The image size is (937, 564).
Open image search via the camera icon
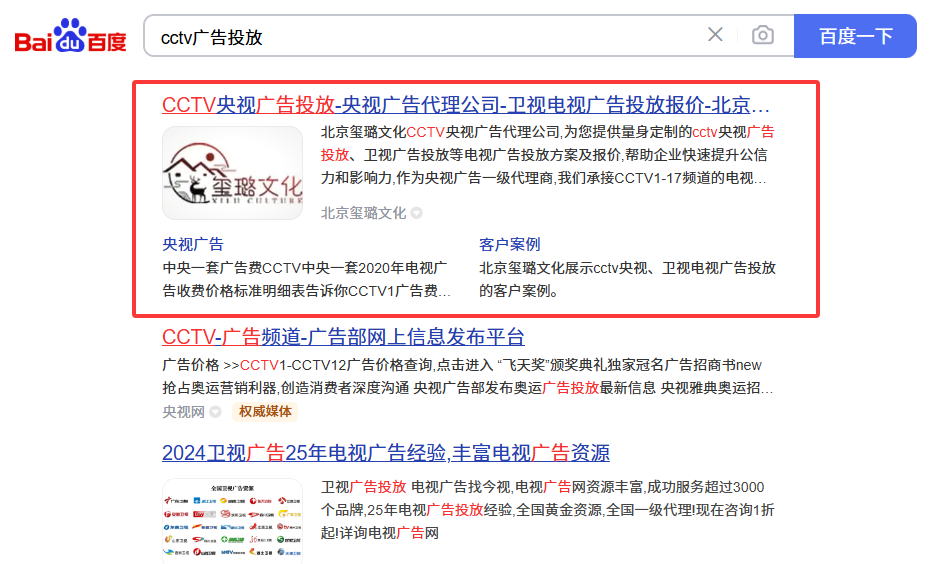[x=763, y=35]
